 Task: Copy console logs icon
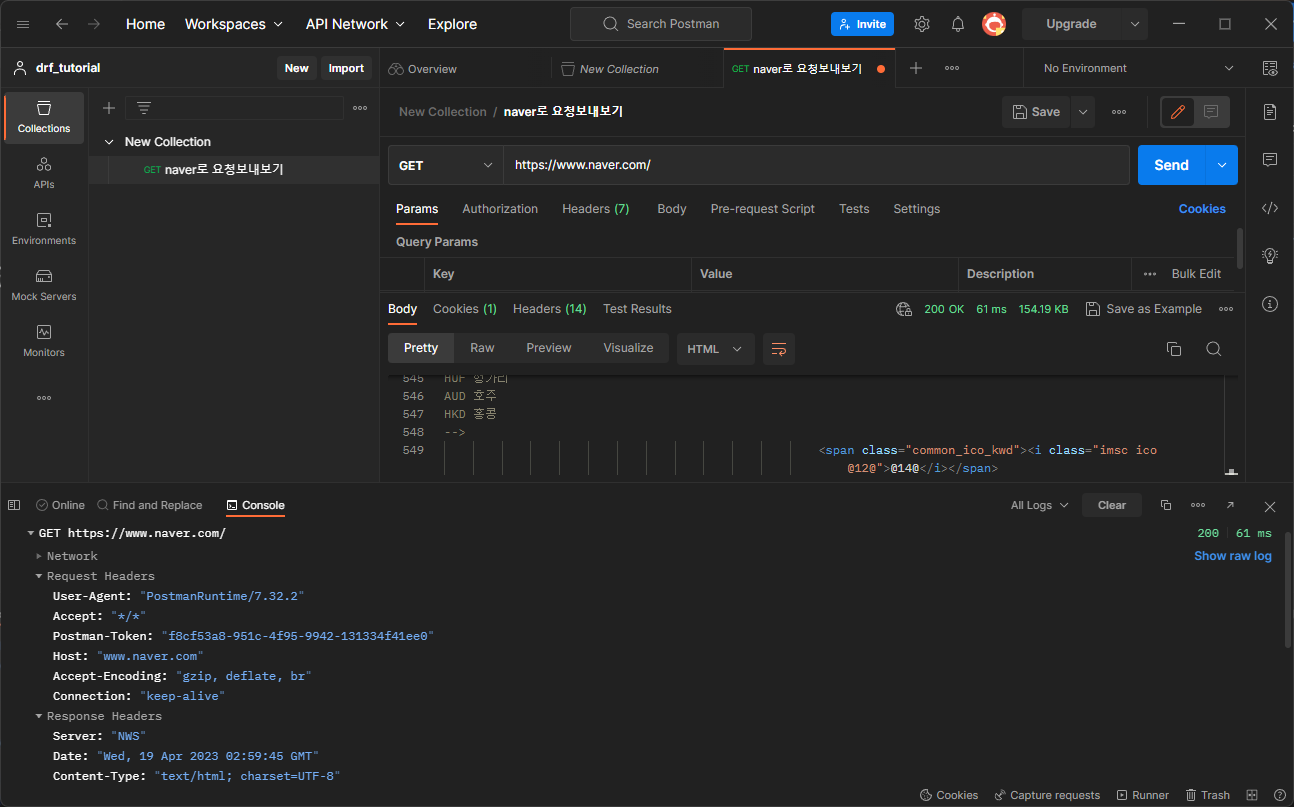[x=1166, y=505]
